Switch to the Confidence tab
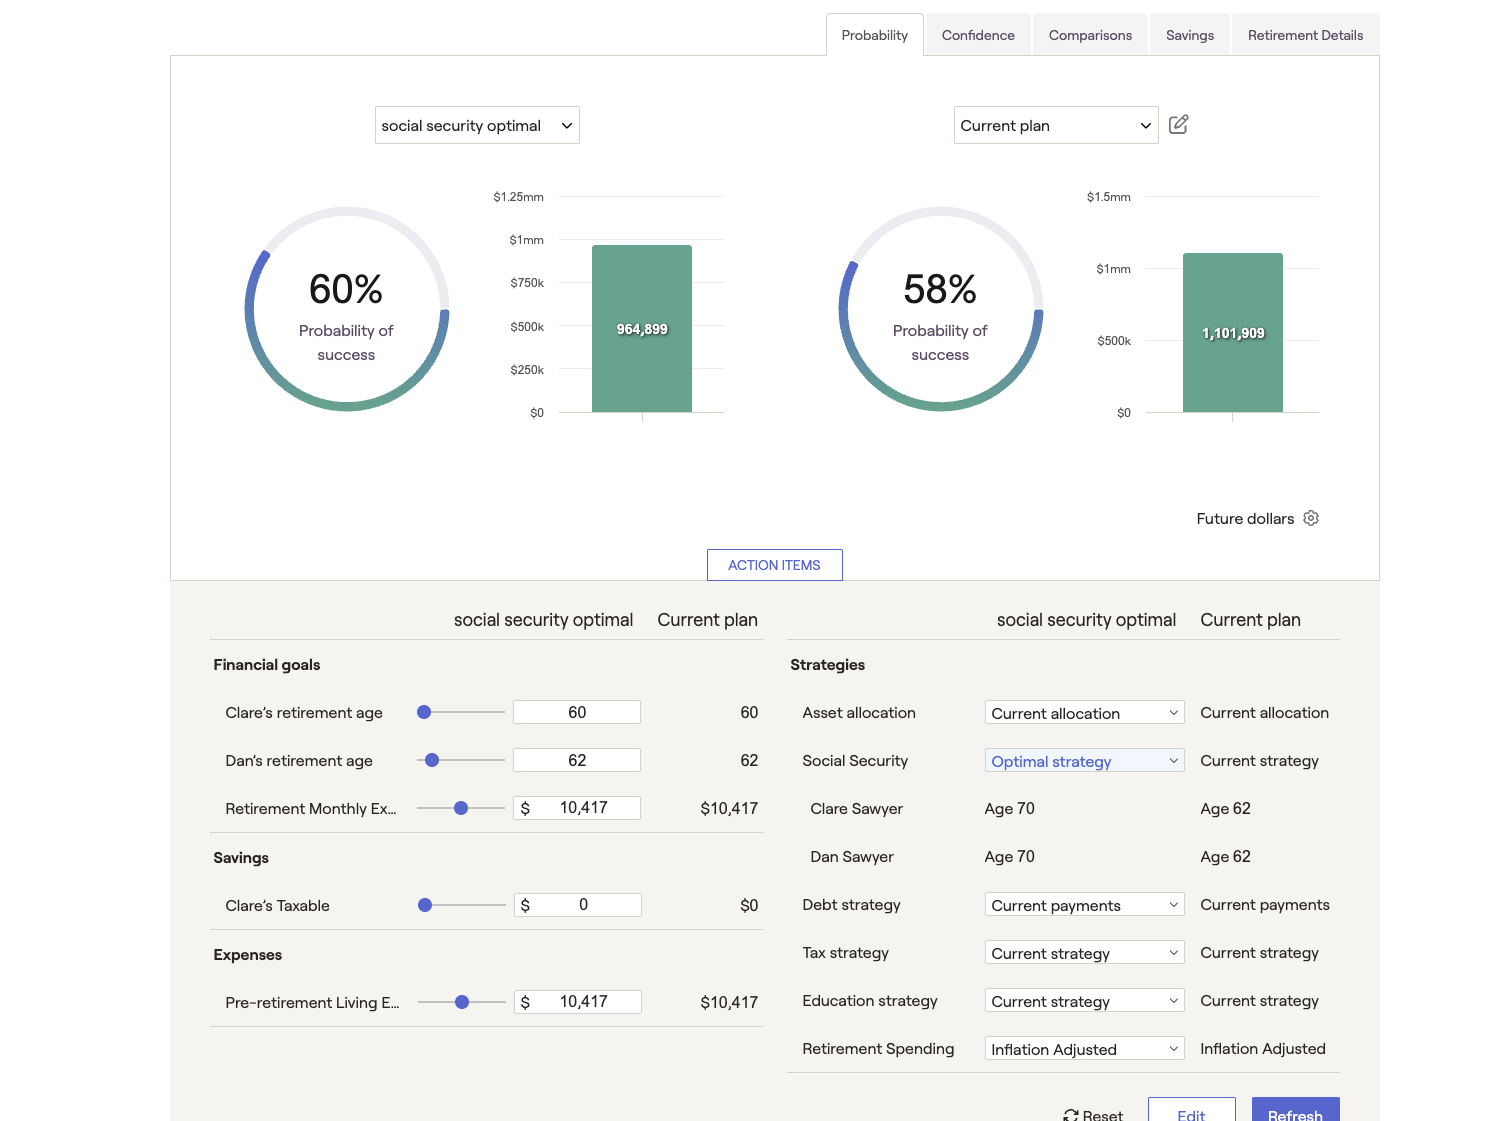Screen dimensions: 1506x1121 [978, 35]
